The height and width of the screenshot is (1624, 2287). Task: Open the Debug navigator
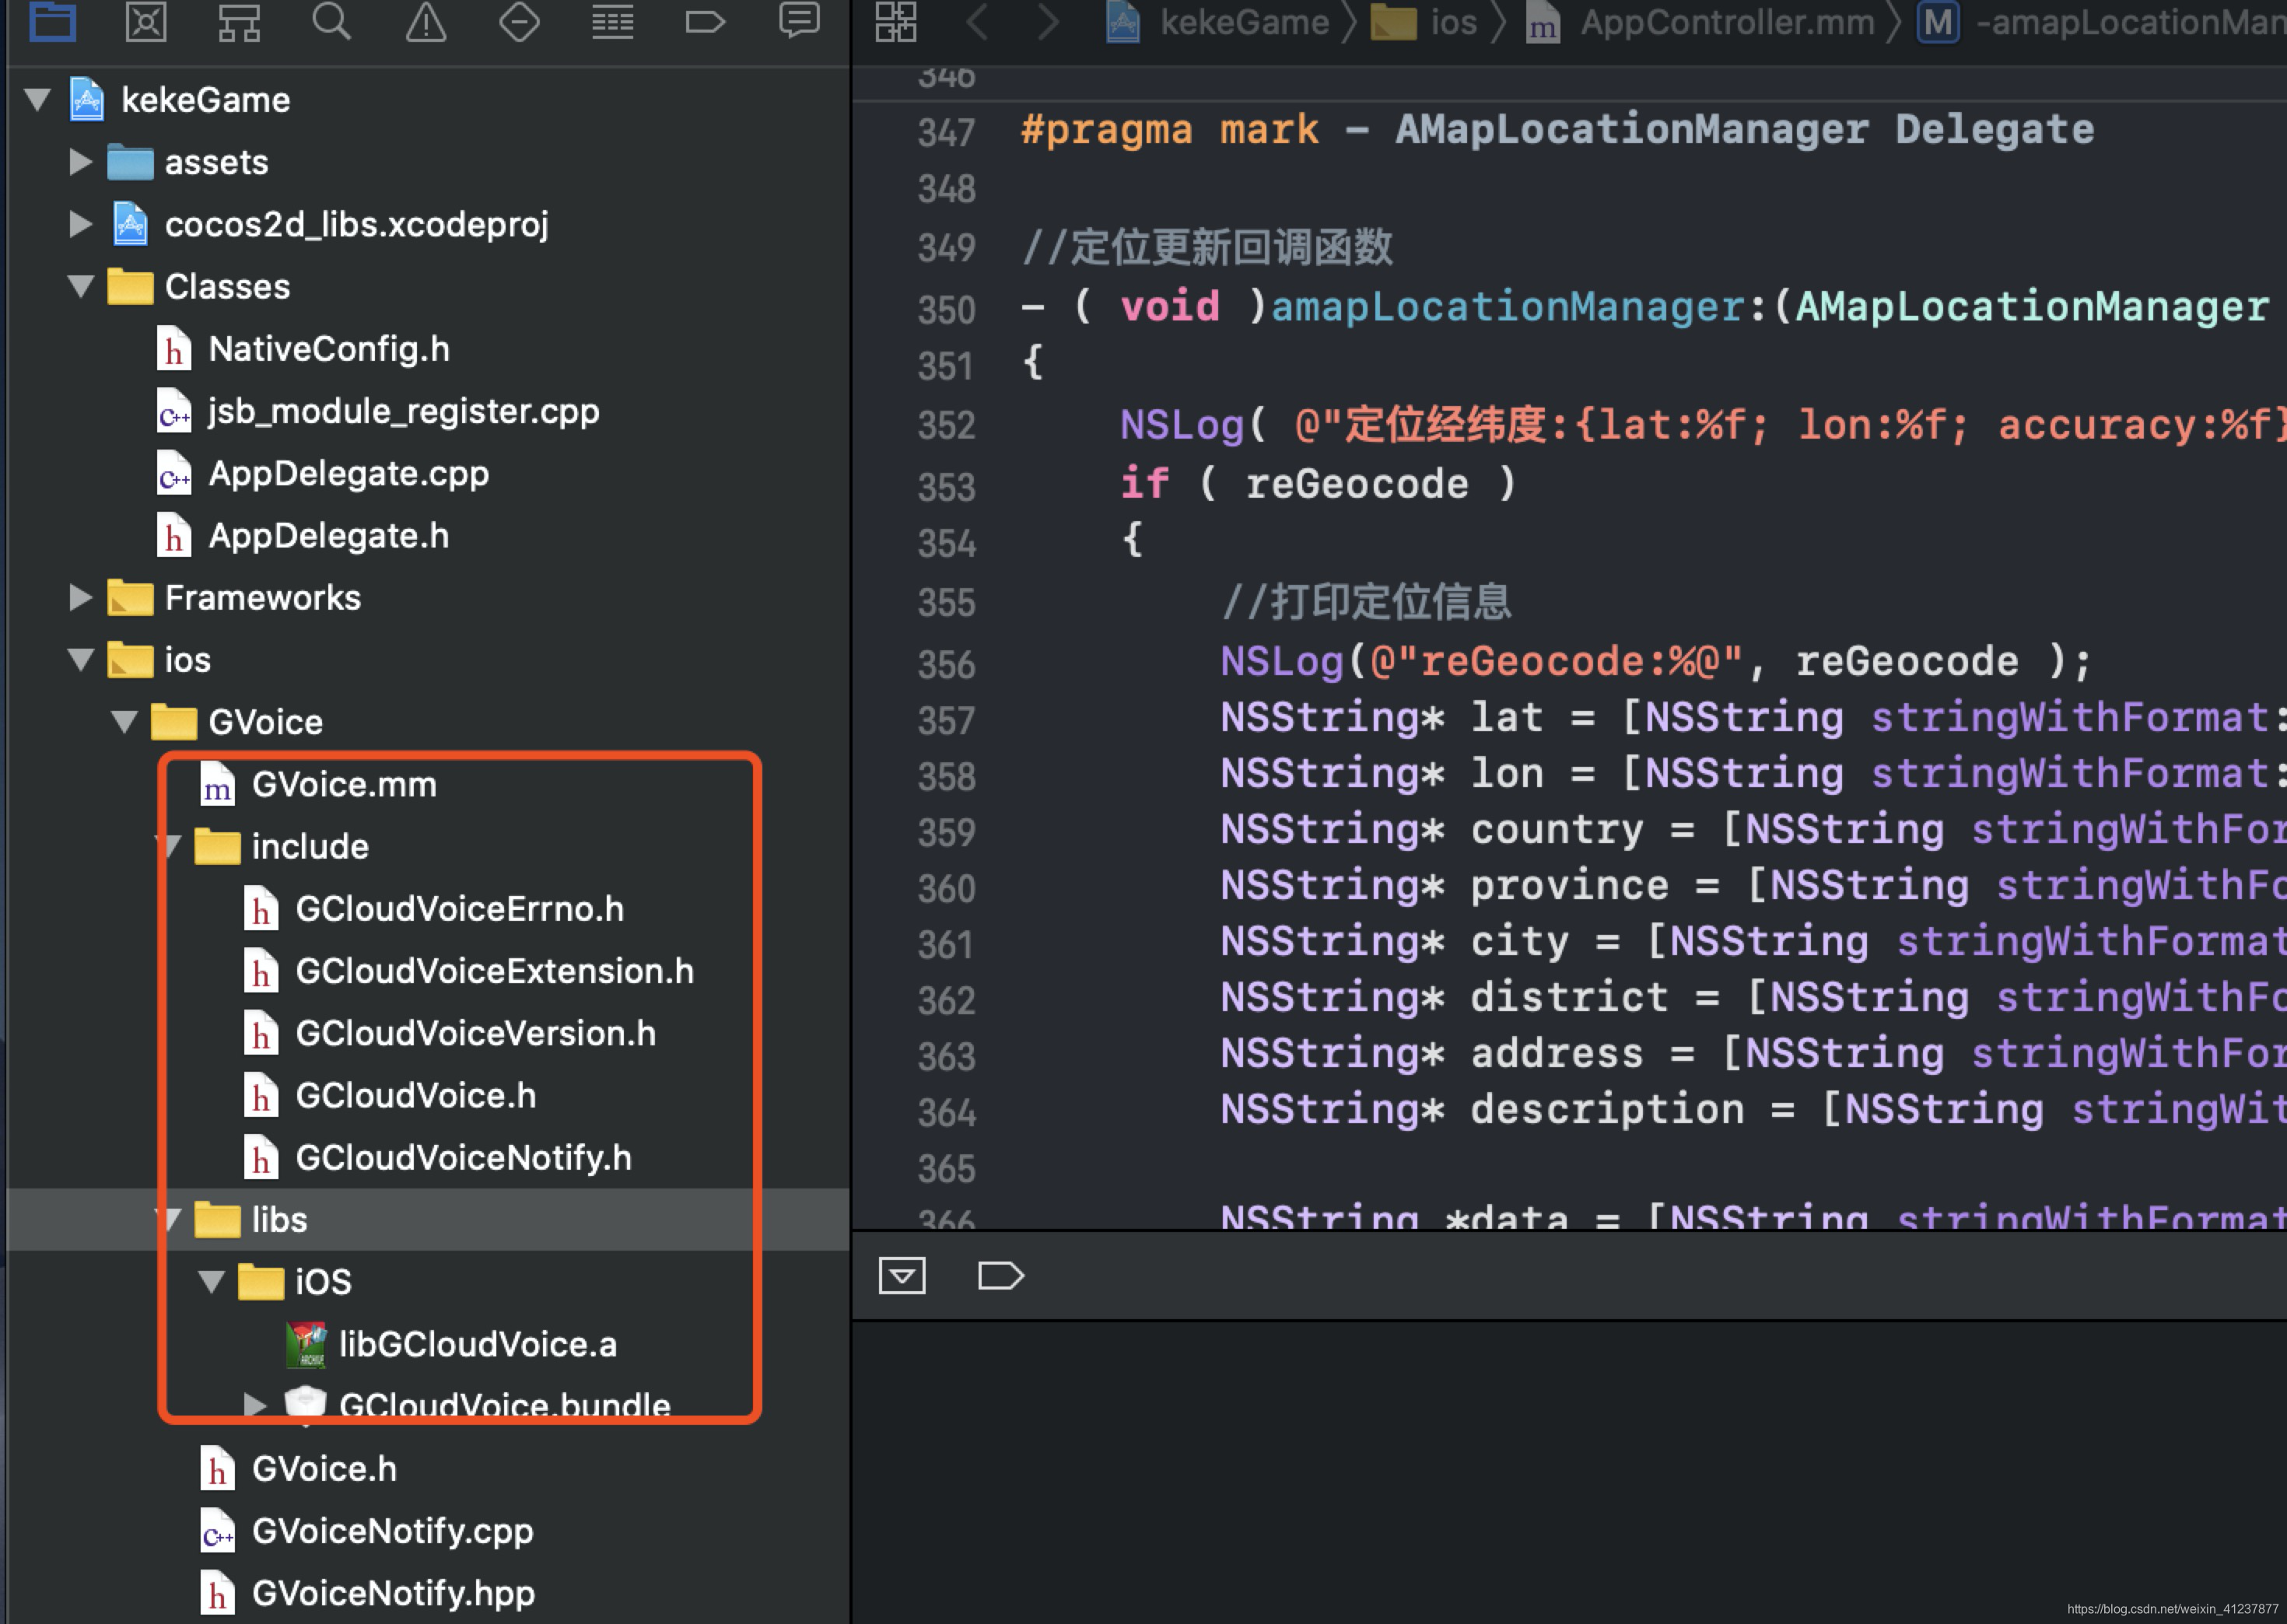click(612, 21)
